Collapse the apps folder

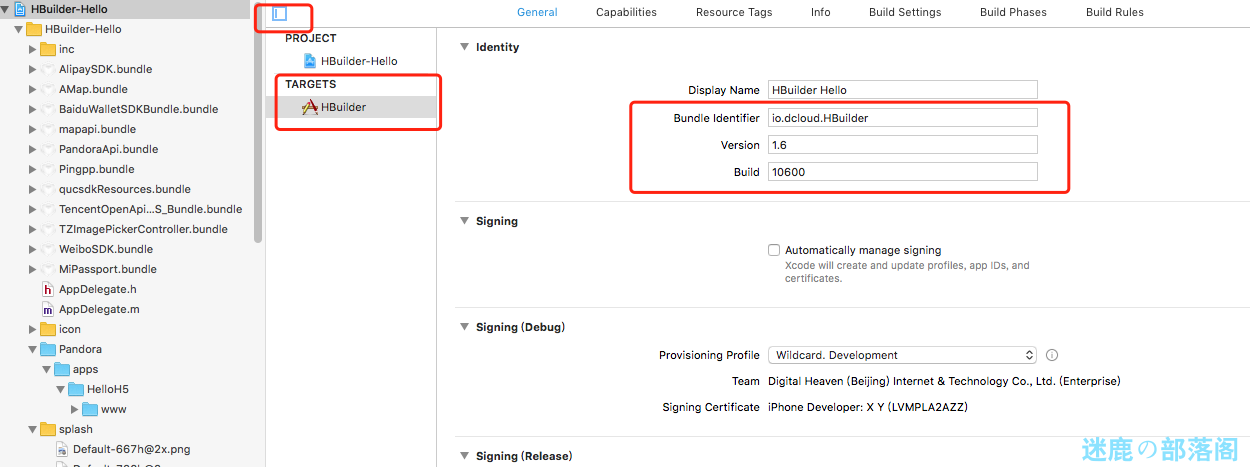point(46,369)
